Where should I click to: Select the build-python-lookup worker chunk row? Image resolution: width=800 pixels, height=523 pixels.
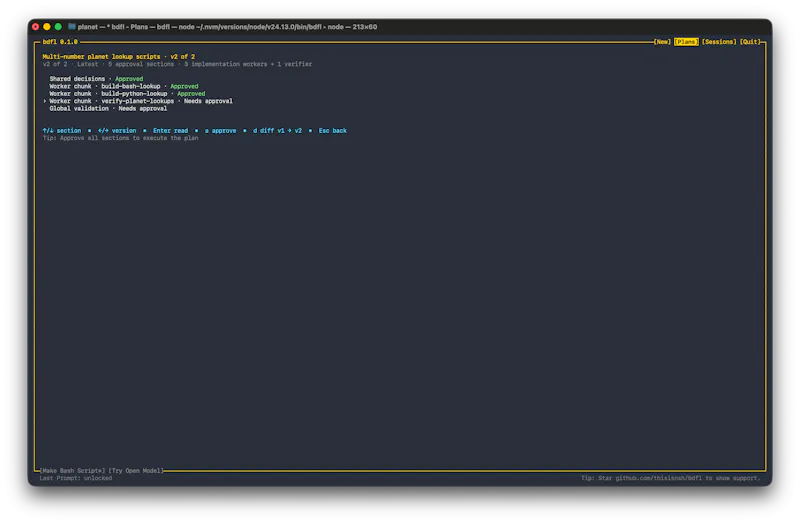click(x=127, y=94)
